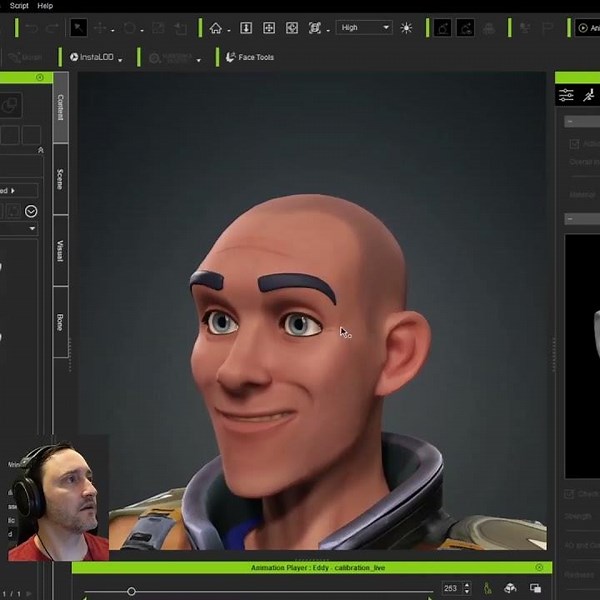Click the Undo arrow in toolbar
Image resolution: width=600 pixels, height=600 pixels.
tap(31, 28)
